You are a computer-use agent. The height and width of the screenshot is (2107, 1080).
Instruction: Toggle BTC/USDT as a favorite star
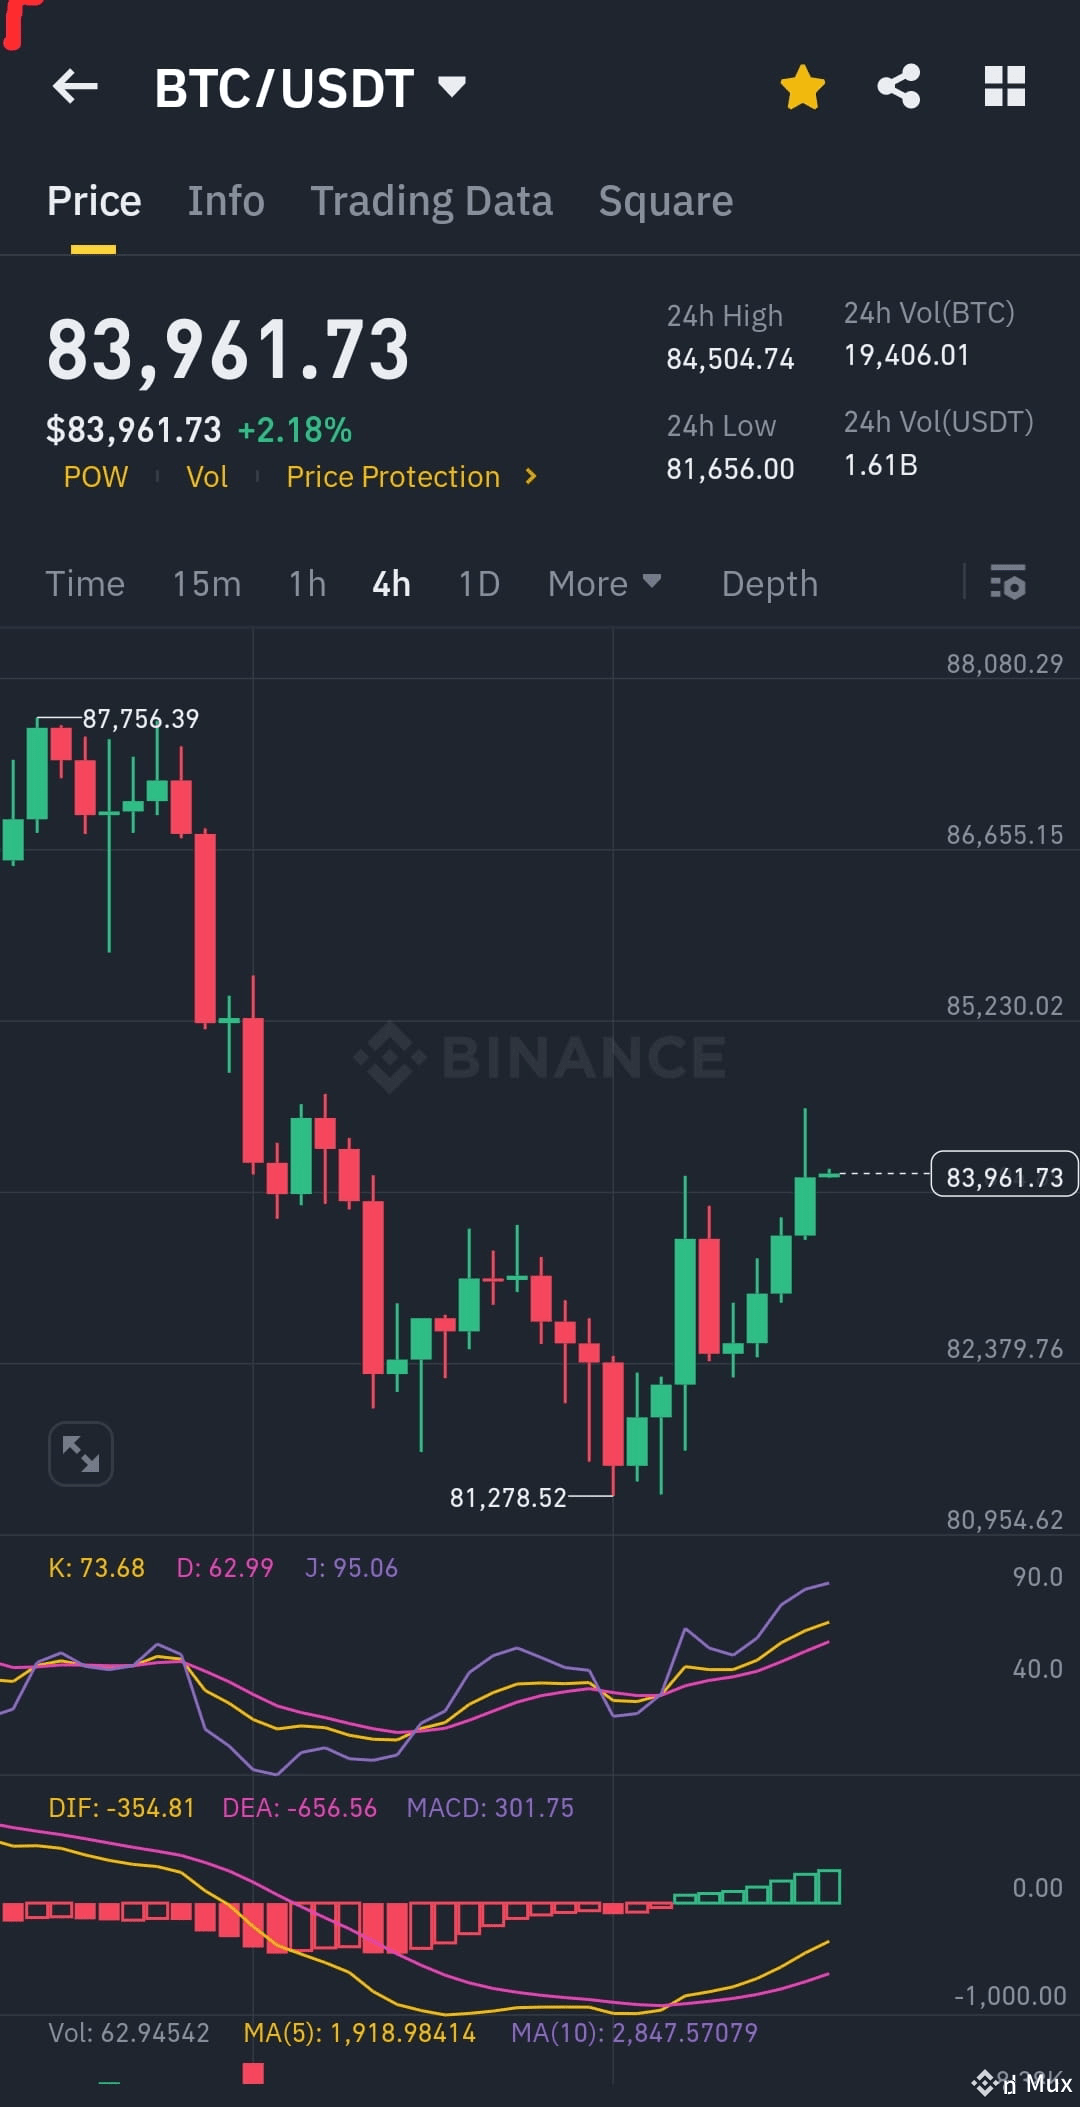(804, 87)
